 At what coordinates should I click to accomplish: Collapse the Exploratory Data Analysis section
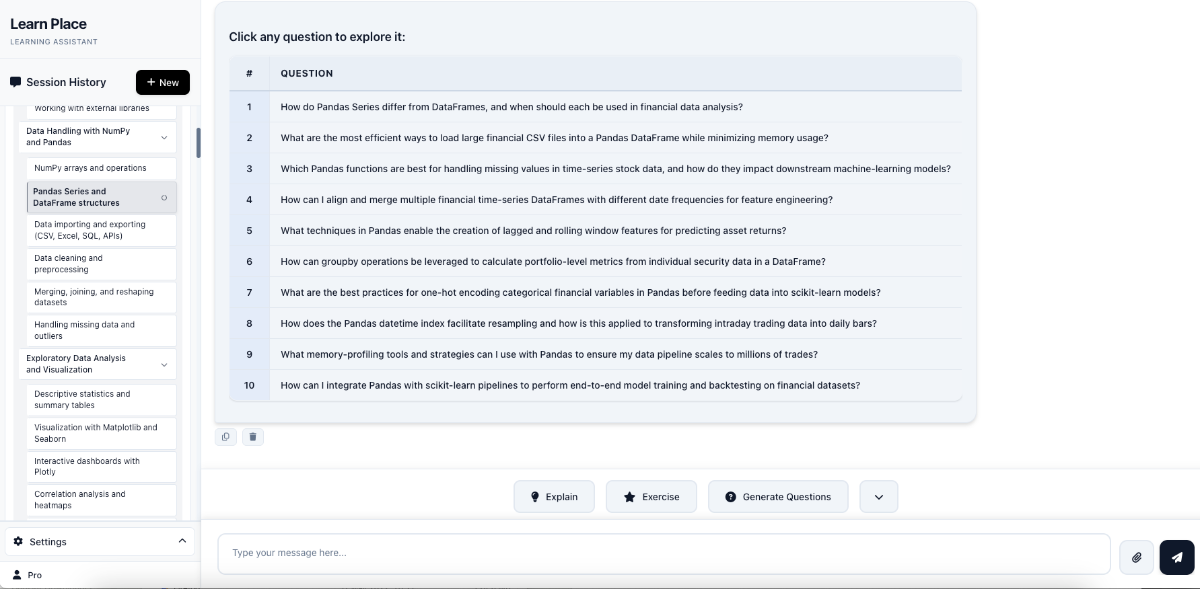[x=164, y=364]
